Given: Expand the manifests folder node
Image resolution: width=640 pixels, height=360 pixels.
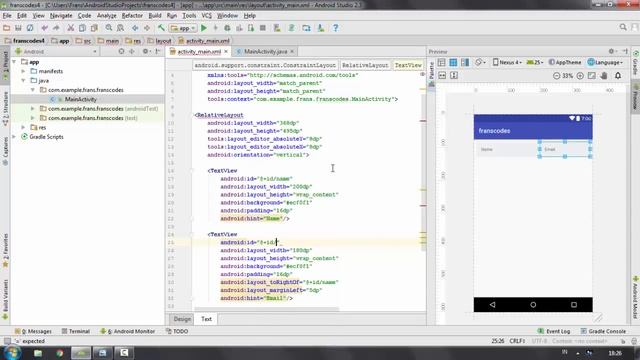Looking at the screenshot, I should (x=23, y=71).
